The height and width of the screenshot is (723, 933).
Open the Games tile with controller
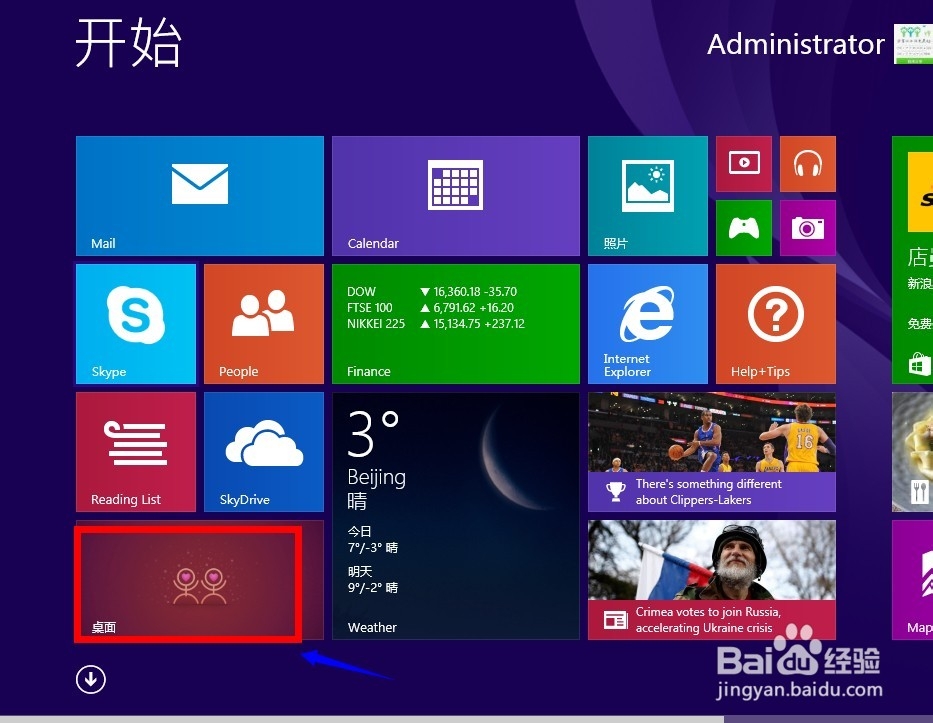click(744, 228)
